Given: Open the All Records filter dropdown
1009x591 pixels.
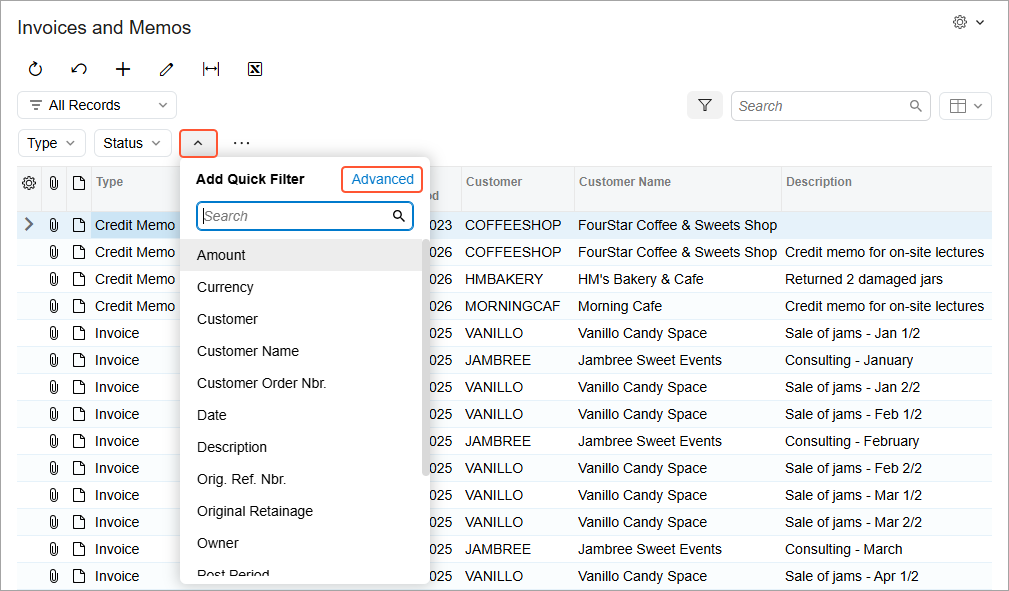Looking at the screenshot, I should [97, 105].
